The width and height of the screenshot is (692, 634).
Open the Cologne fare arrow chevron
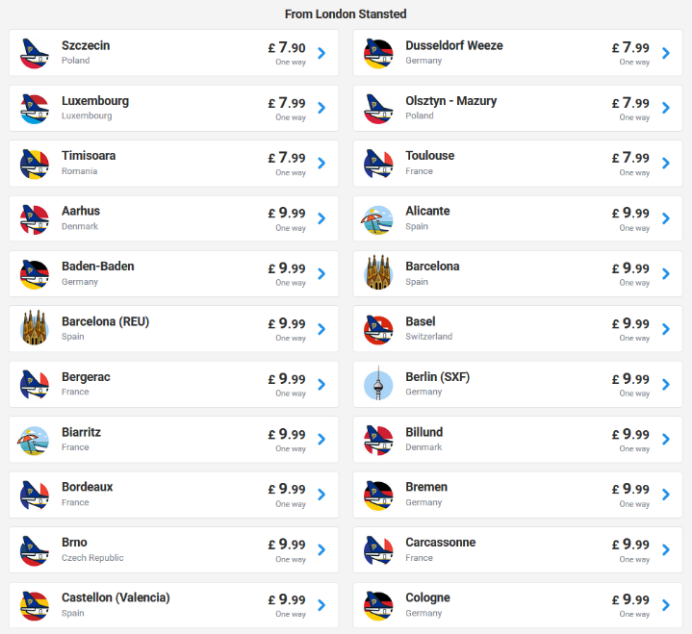(666, 605)
